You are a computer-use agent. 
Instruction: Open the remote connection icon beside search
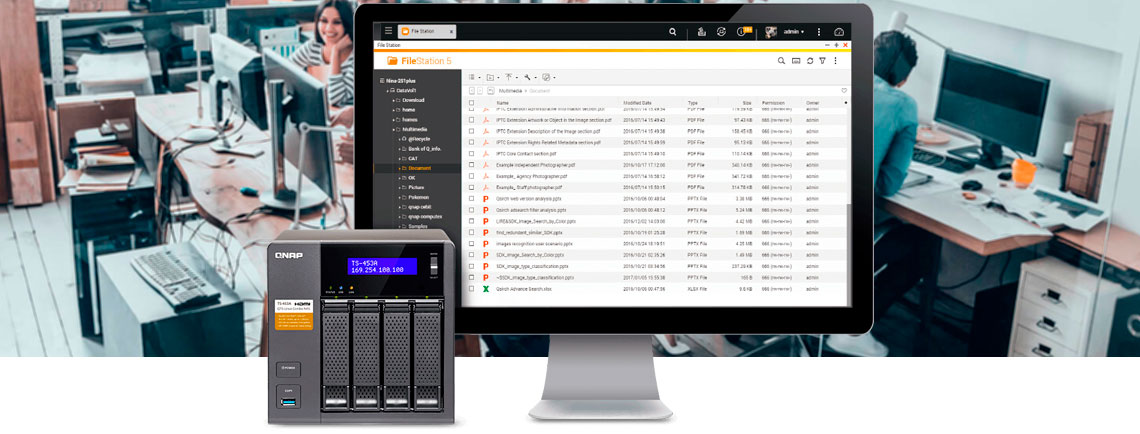click(795, 61)
